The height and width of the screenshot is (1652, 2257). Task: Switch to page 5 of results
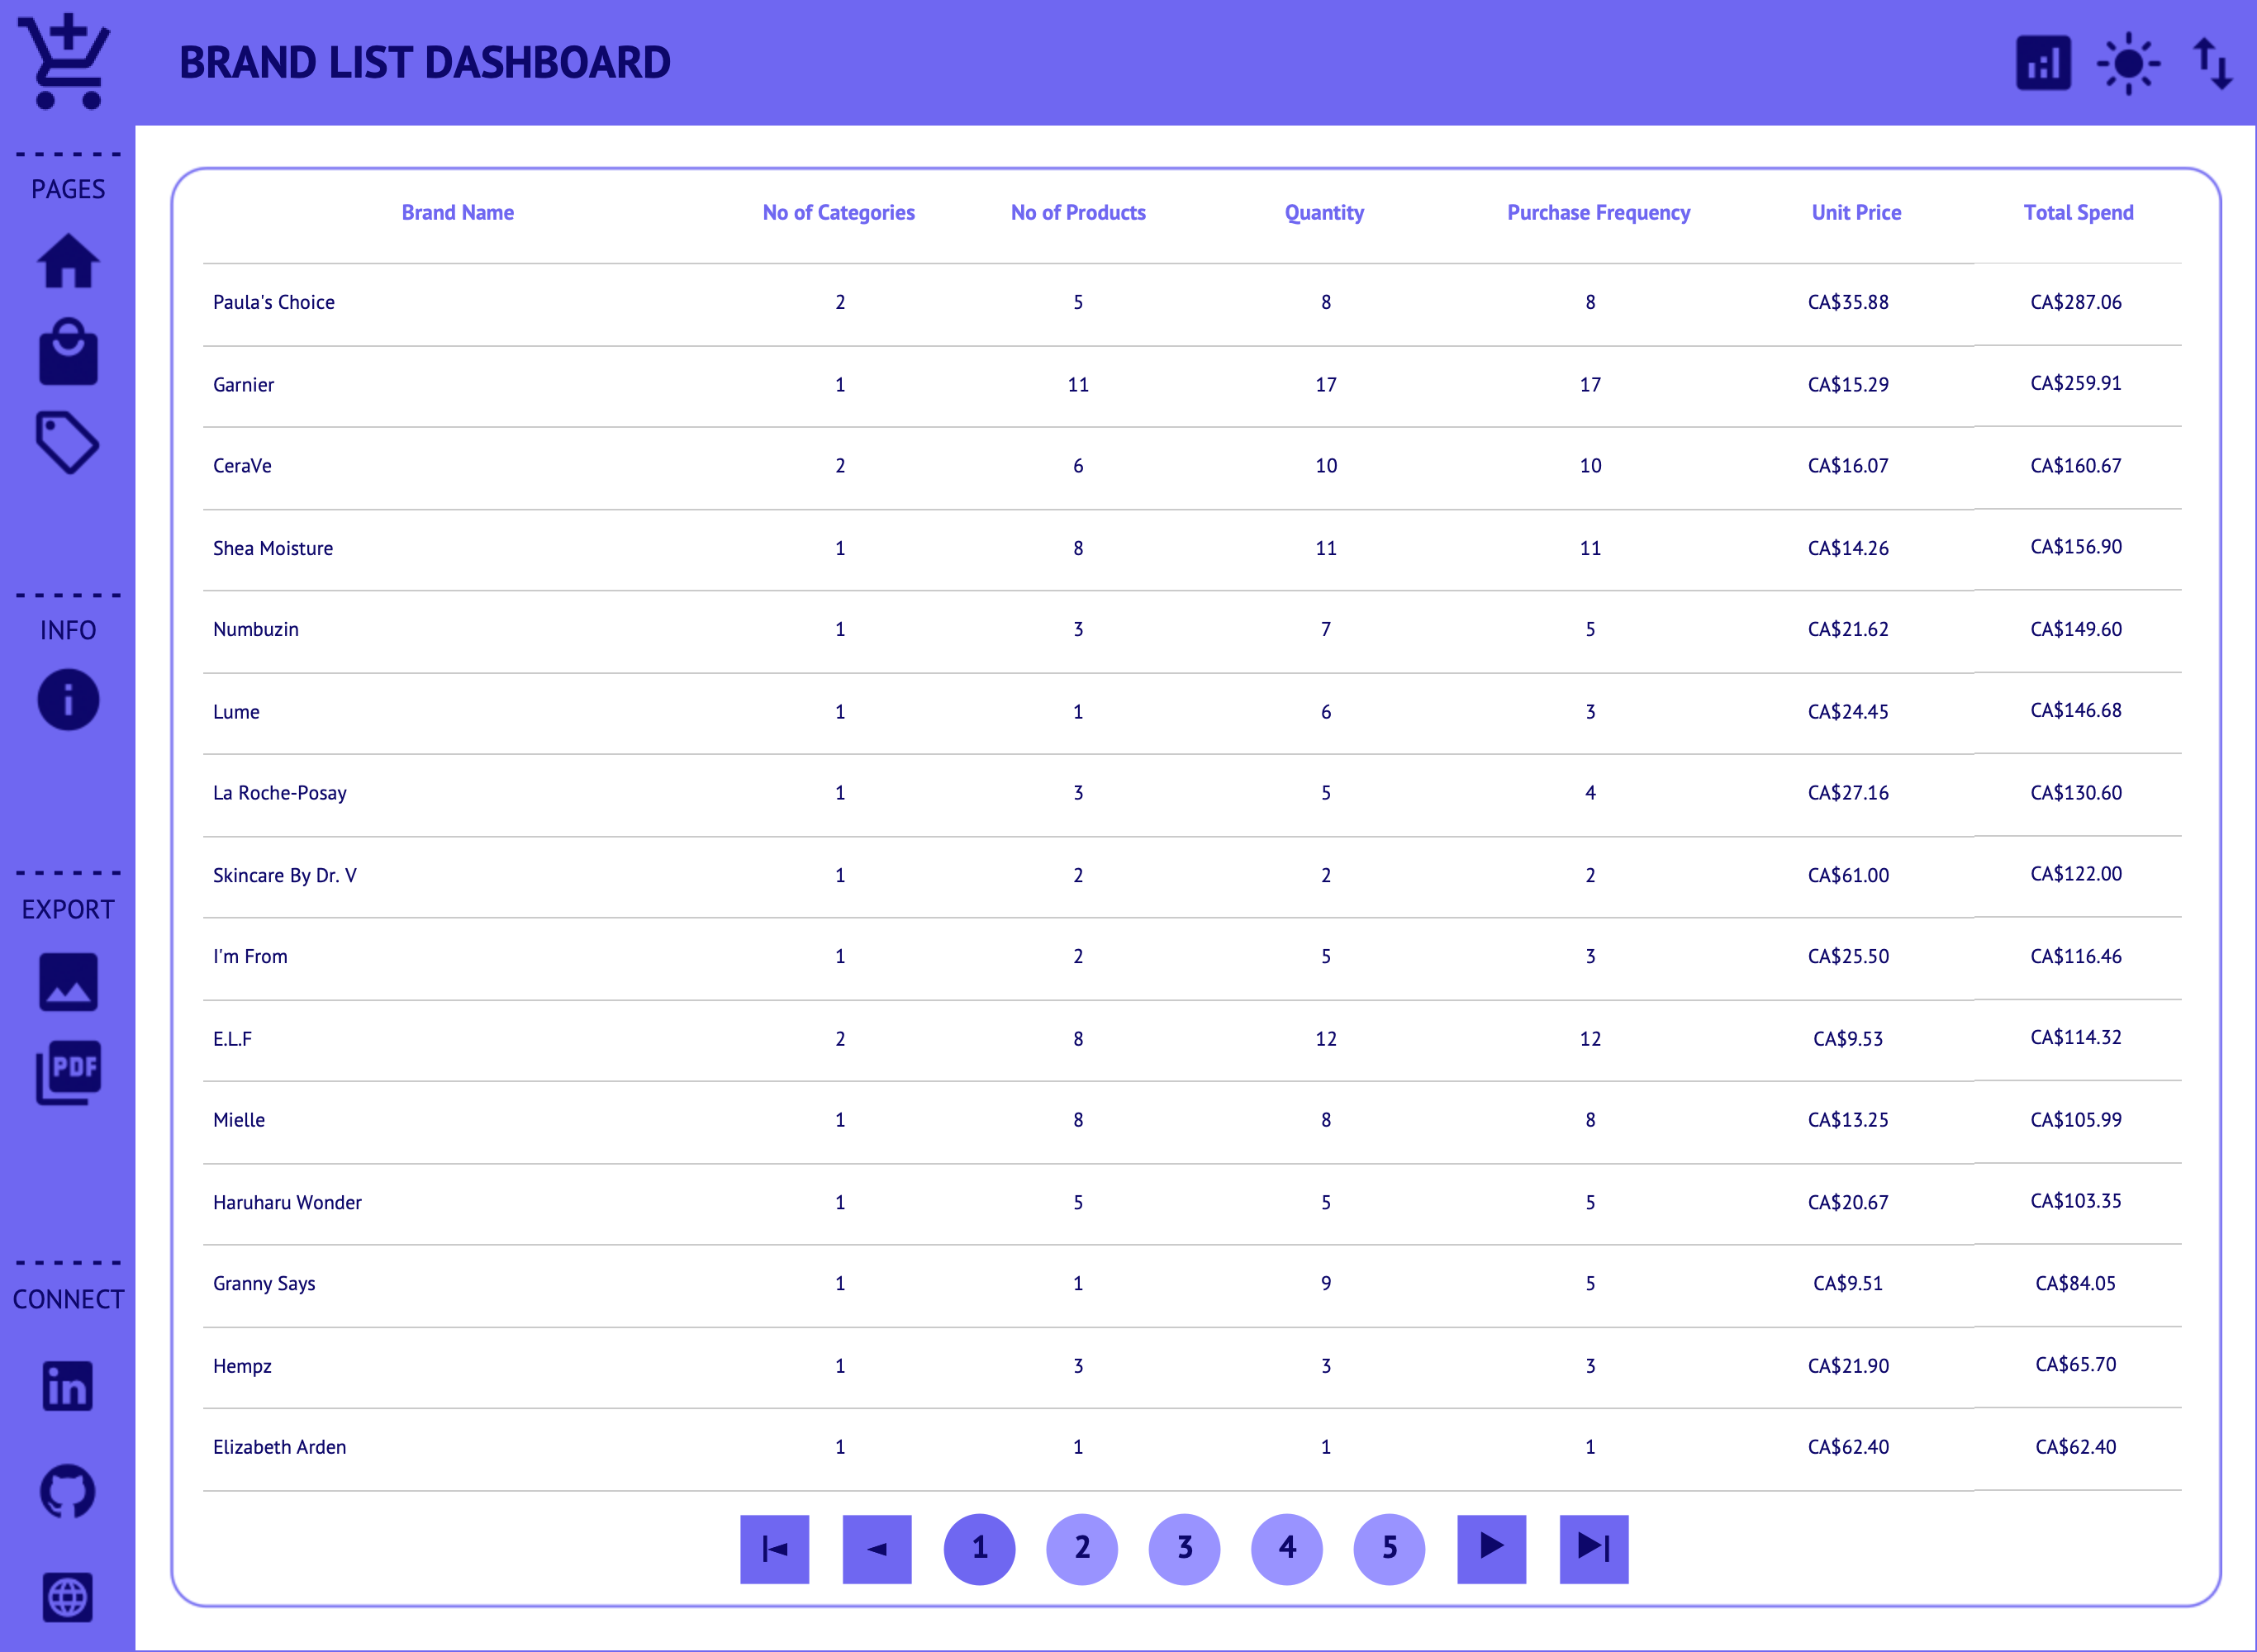pos(1389,1548)
